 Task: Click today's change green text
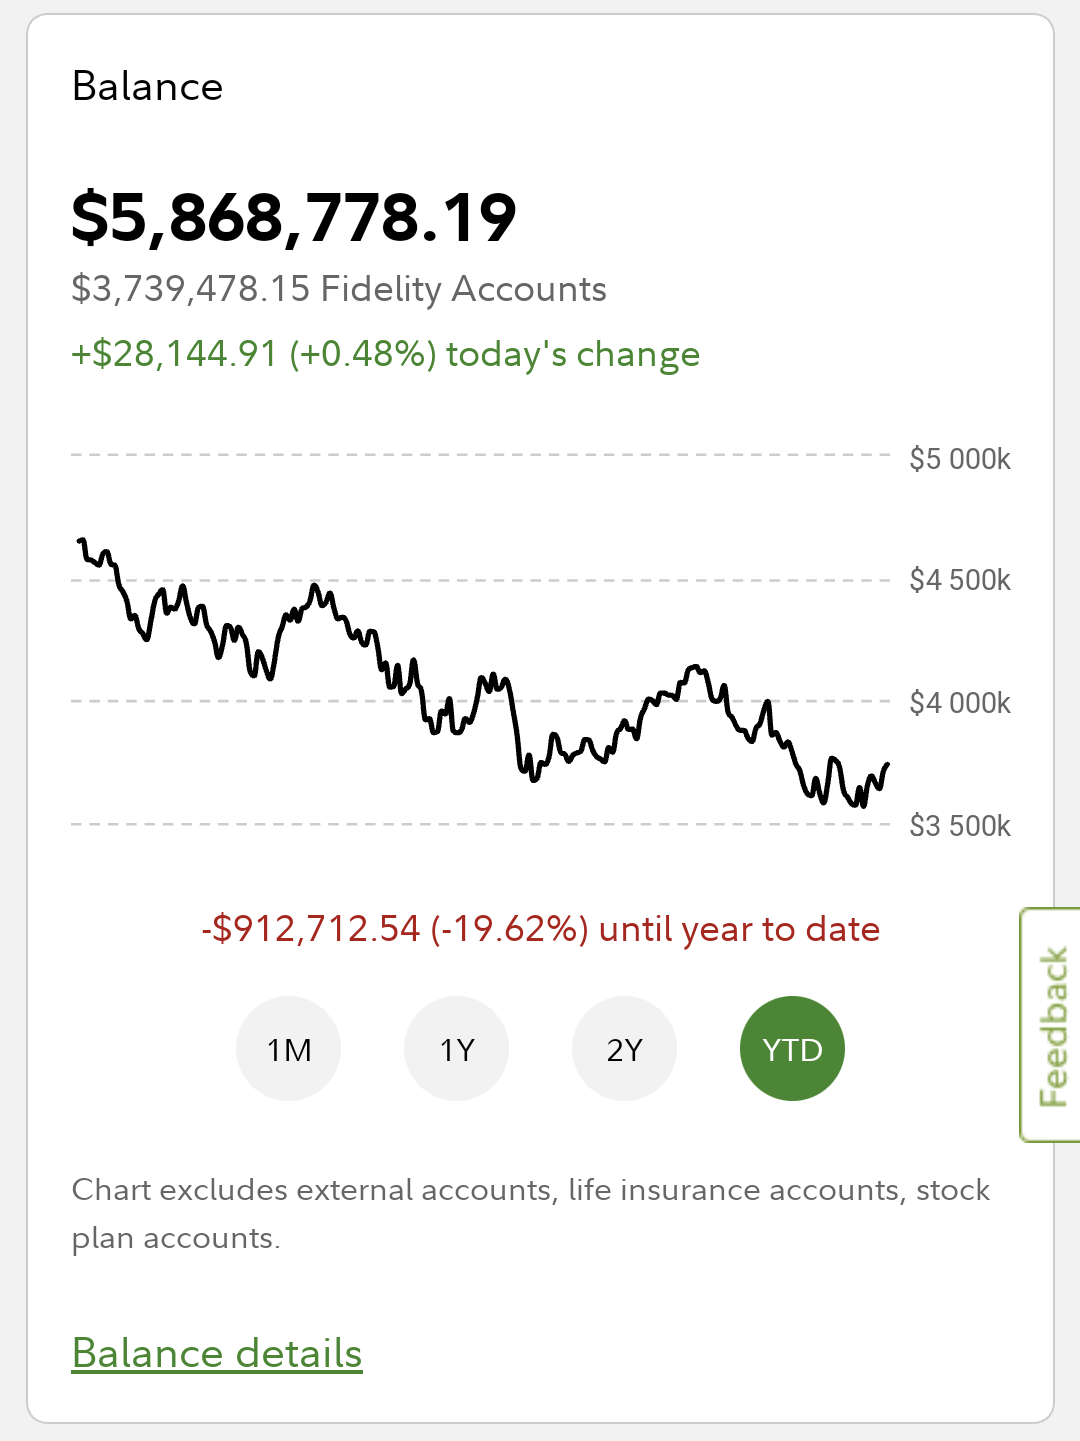coord(385,354)
